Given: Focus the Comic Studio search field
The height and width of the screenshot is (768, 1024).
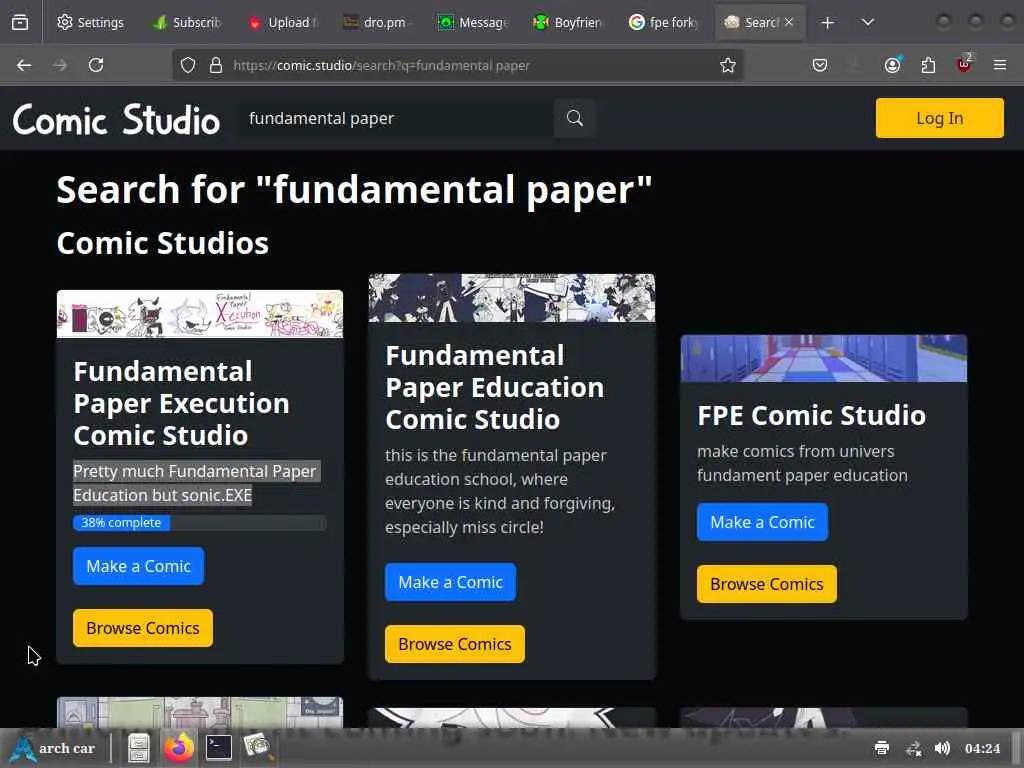Looking at the screenshot, I should 395,118.
